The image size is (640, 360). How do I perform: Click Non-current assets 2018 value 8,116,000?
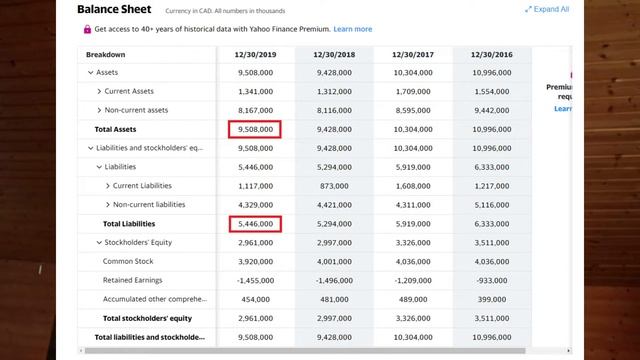(x=334, y=110)
